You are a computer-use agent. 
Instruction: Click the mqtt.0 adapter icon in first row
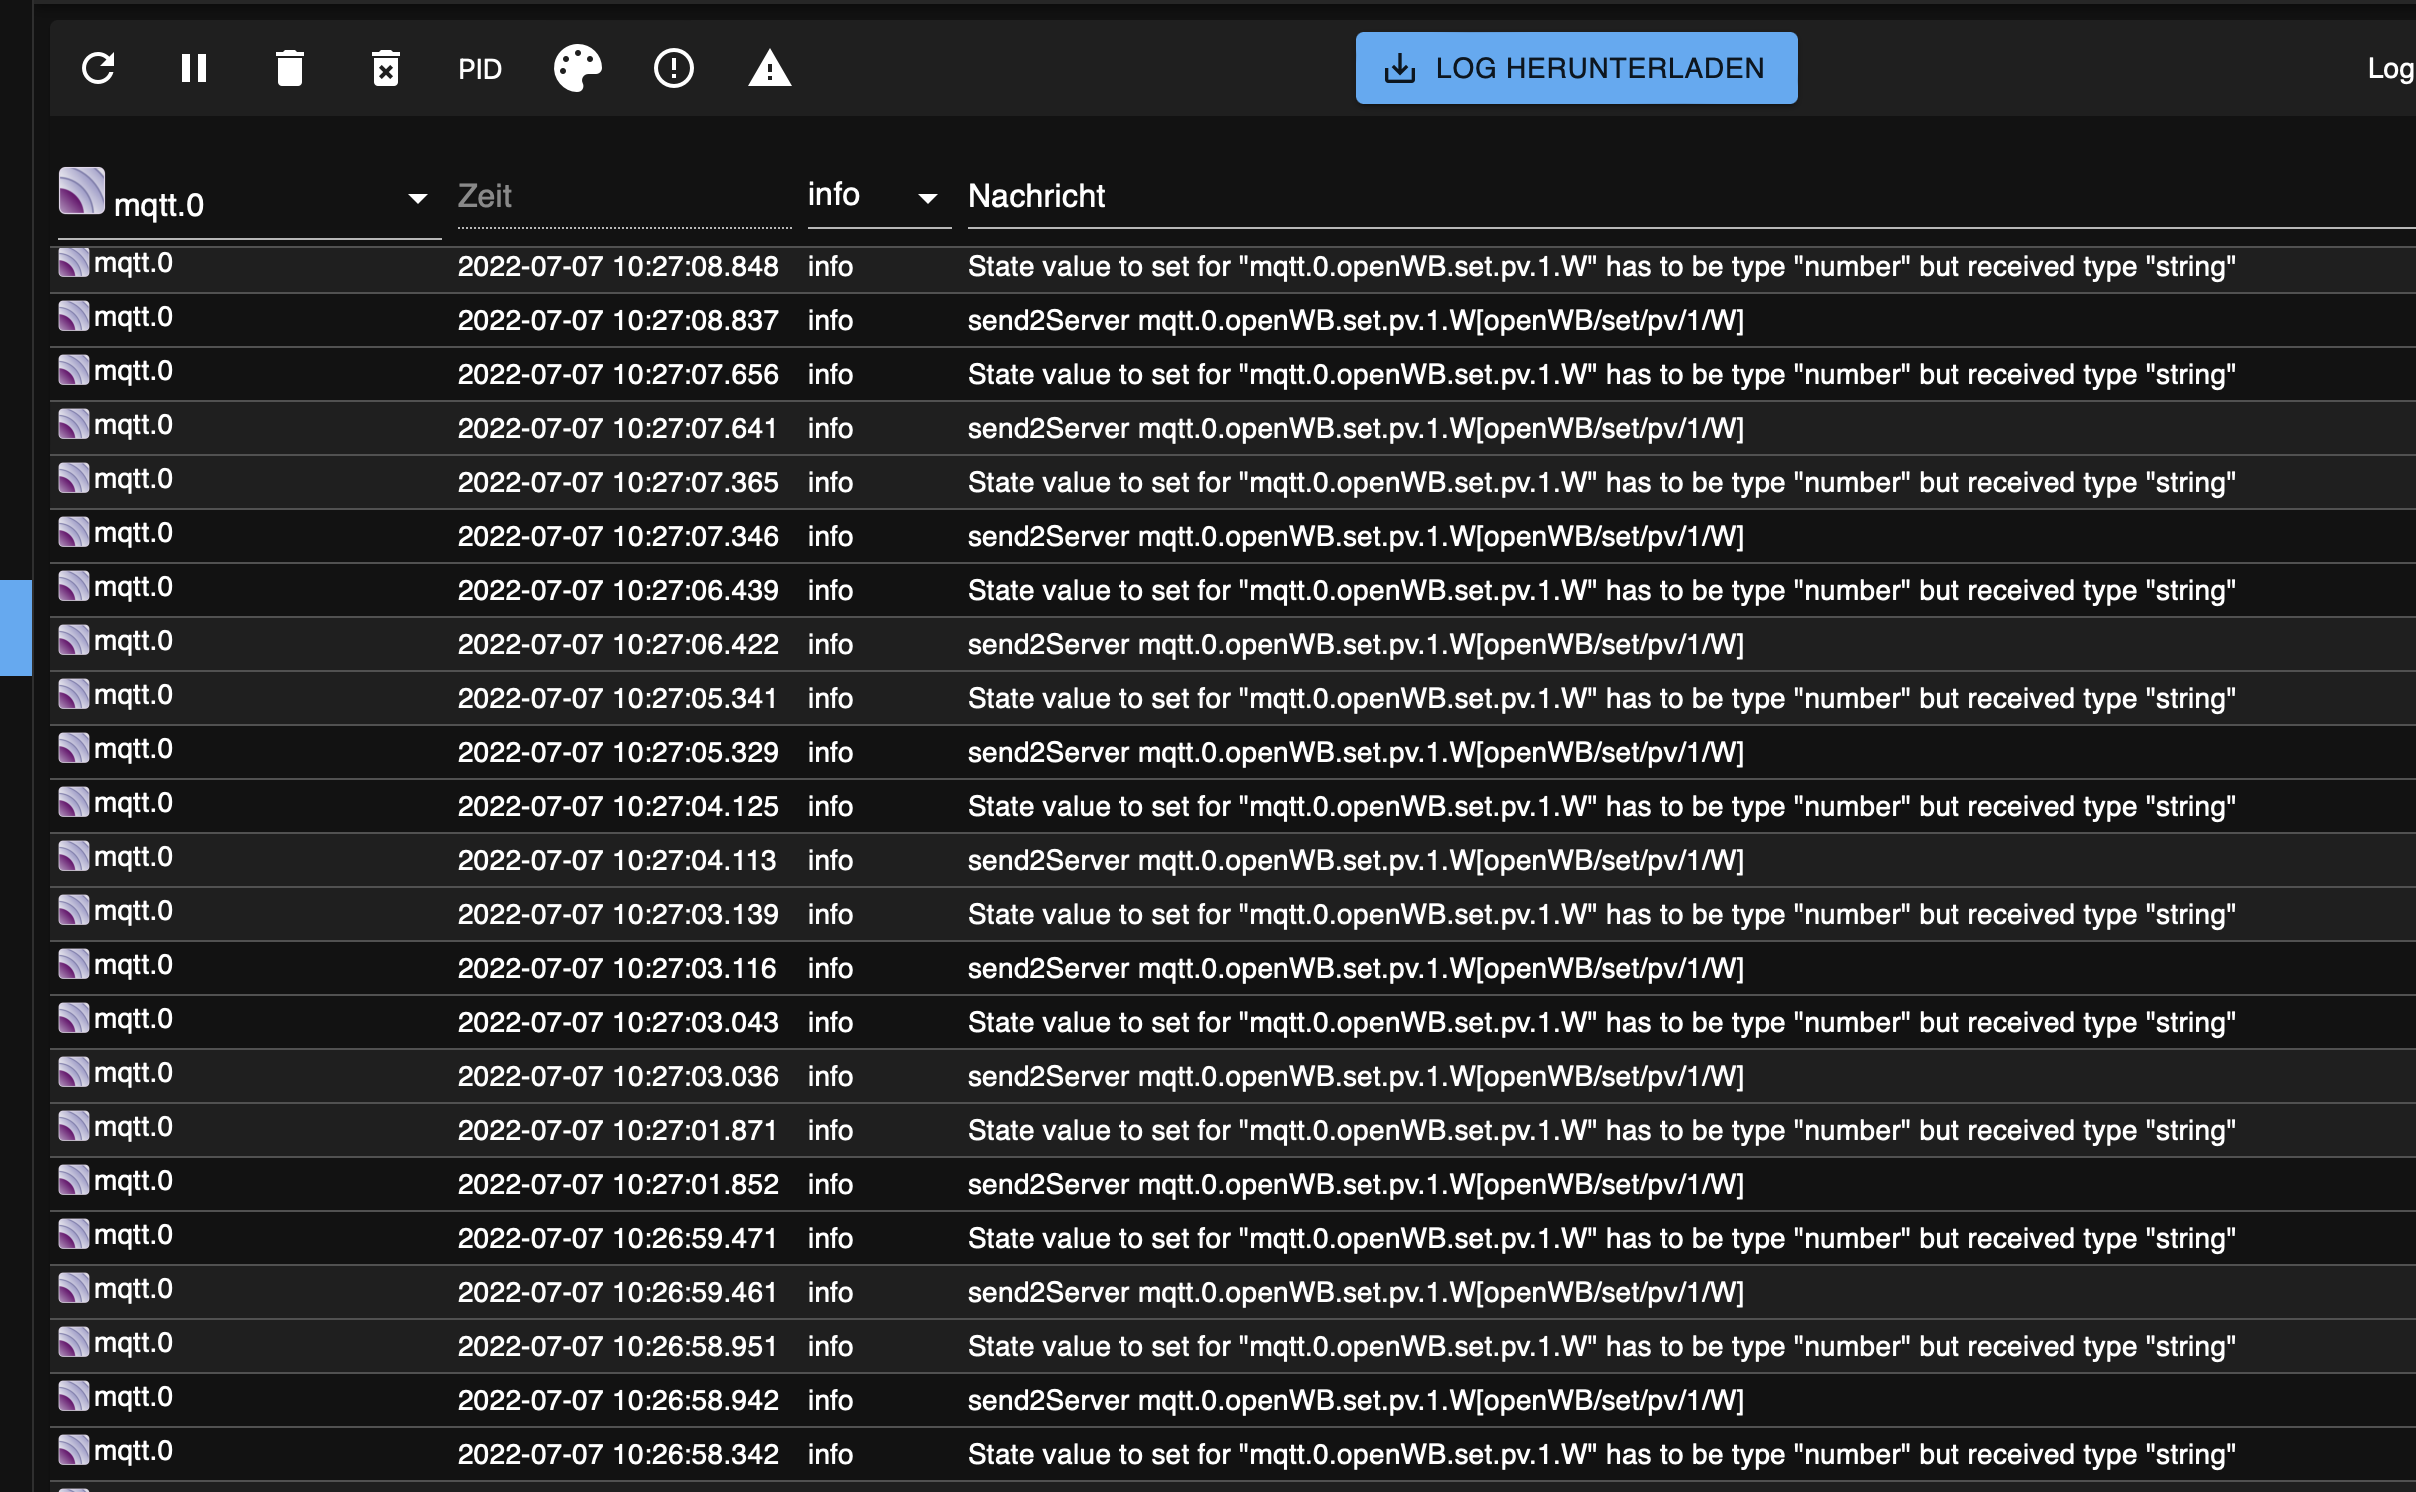[74, 263]
